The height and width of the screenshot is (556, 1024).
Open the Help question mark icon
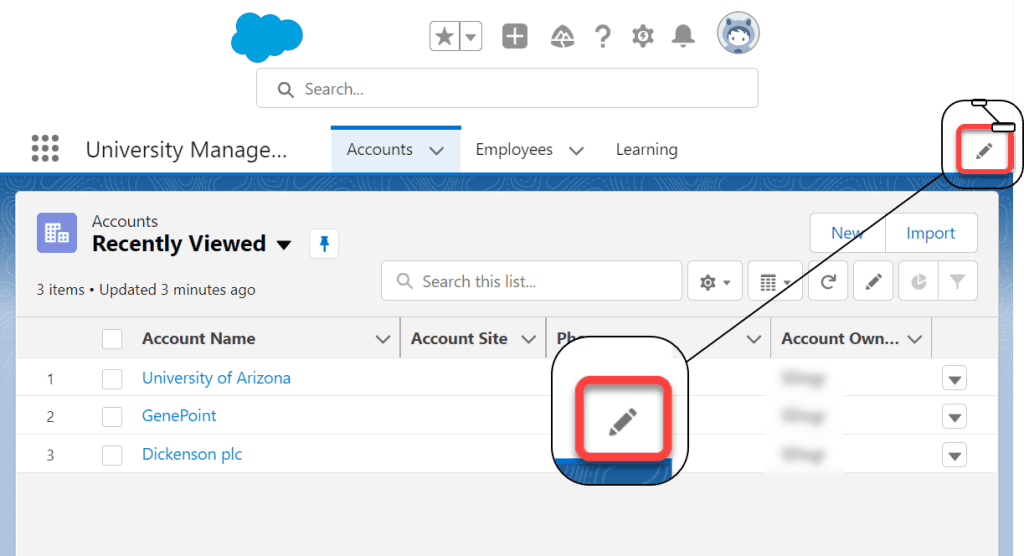[x=603, y=37]
